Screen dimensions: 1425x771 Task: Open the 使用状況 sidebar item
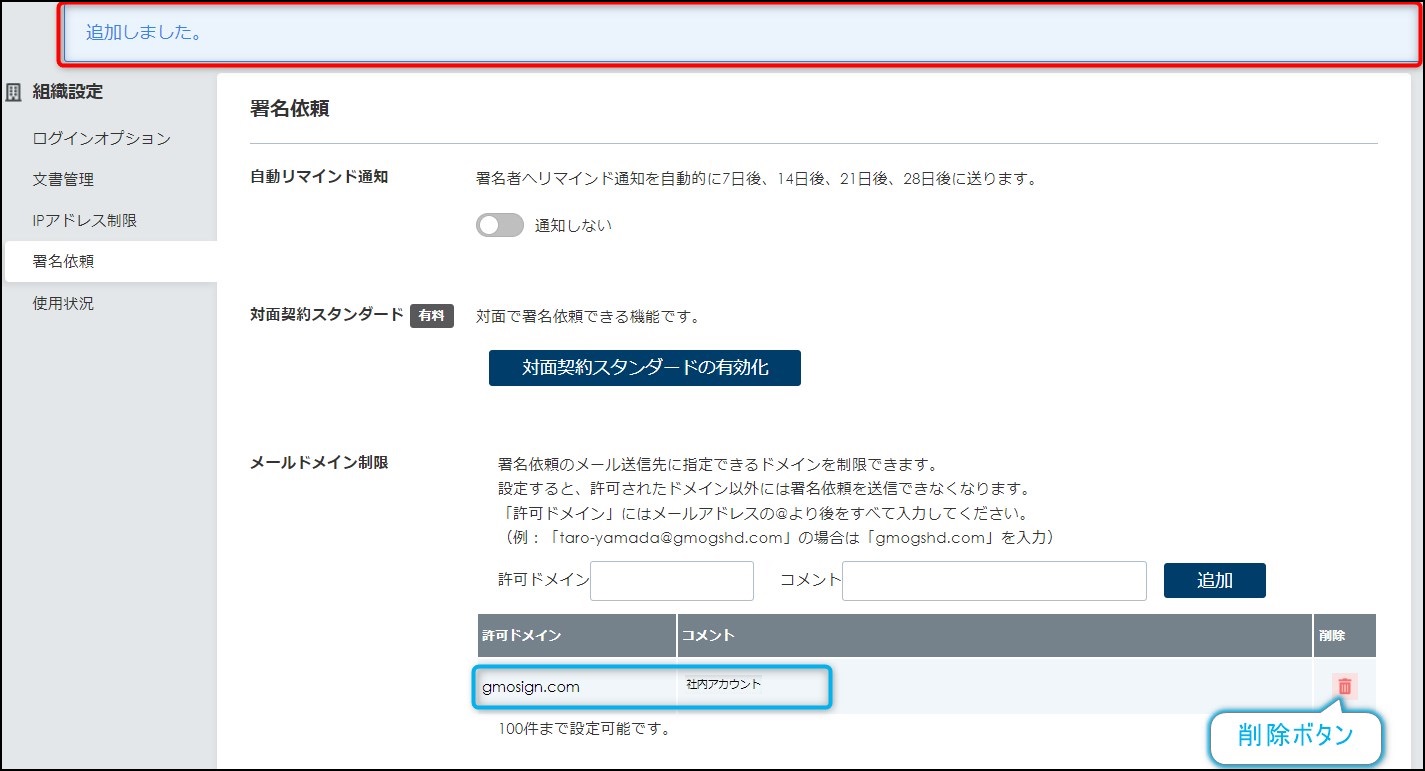click(63, 303)
